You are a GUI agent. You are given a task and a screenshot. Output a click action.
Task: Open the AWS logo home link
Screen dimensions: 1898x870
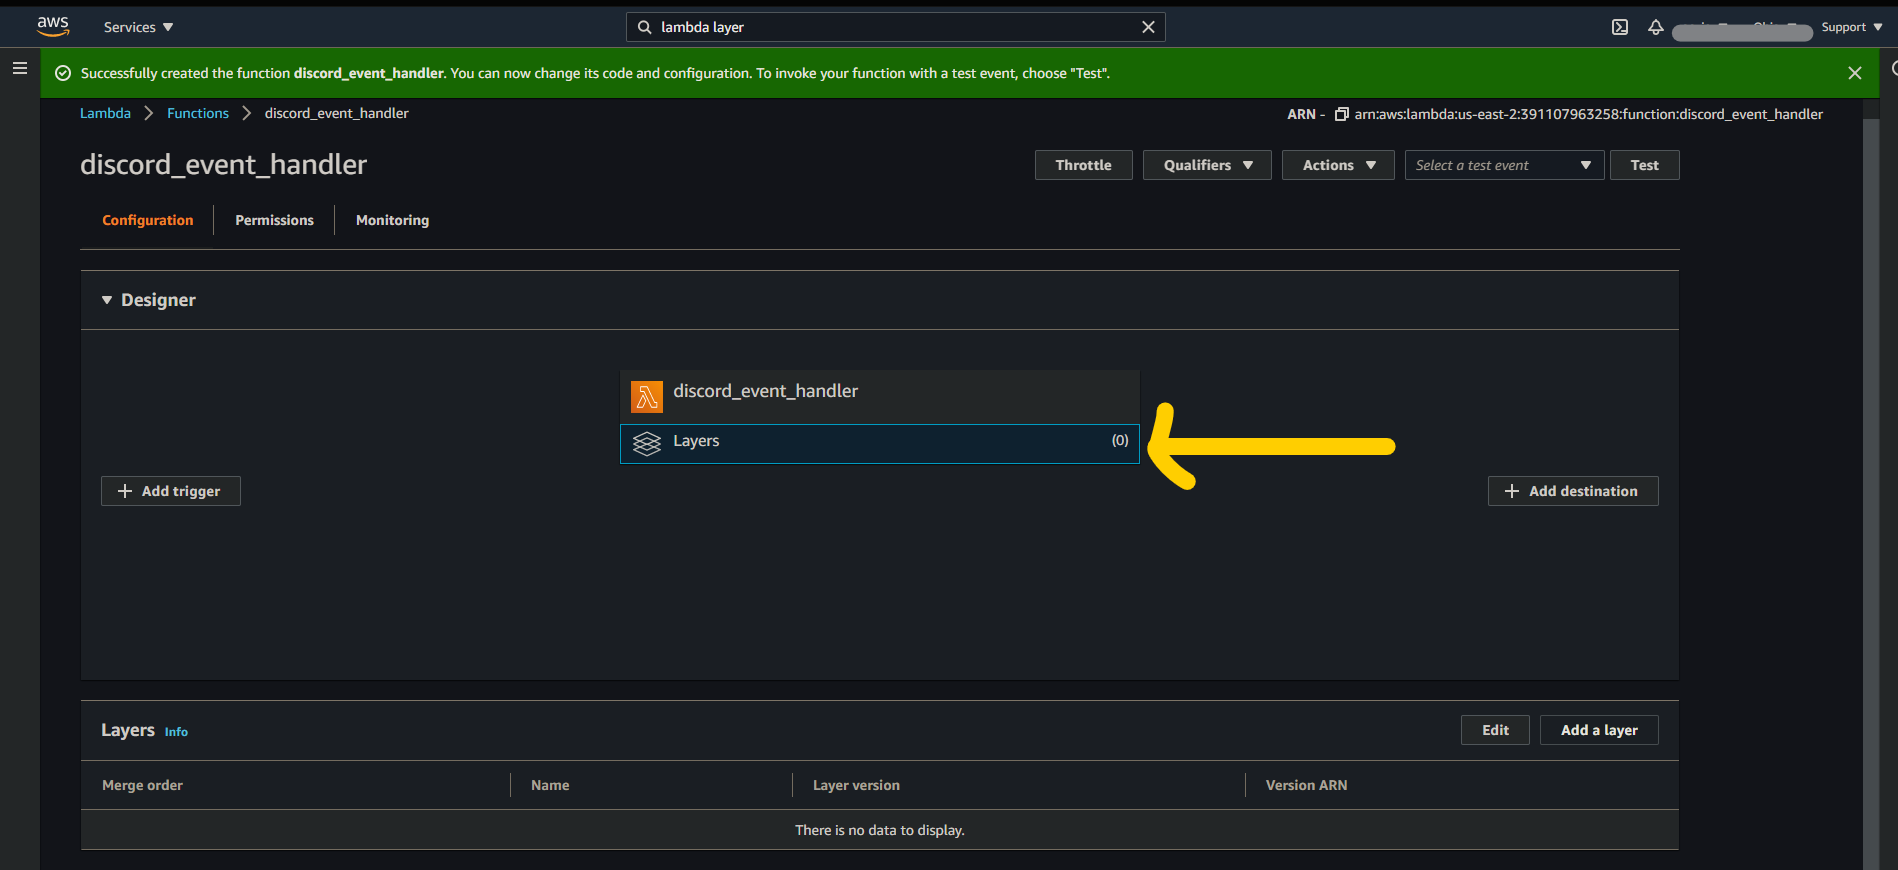tap(53, 27)
